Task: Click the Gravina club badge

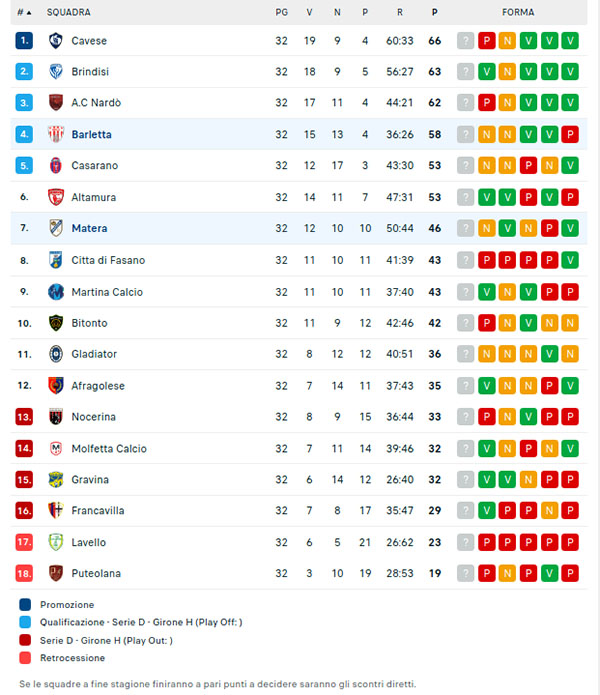Action: pos(56,480)
